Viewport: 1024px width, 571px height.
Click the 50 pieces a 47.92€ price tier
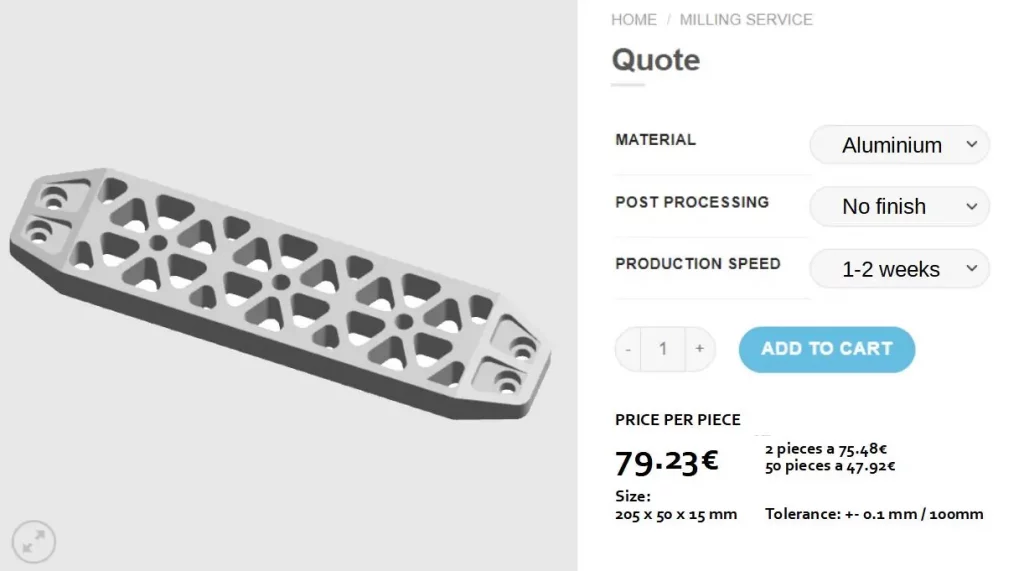(x=830, y=466)
